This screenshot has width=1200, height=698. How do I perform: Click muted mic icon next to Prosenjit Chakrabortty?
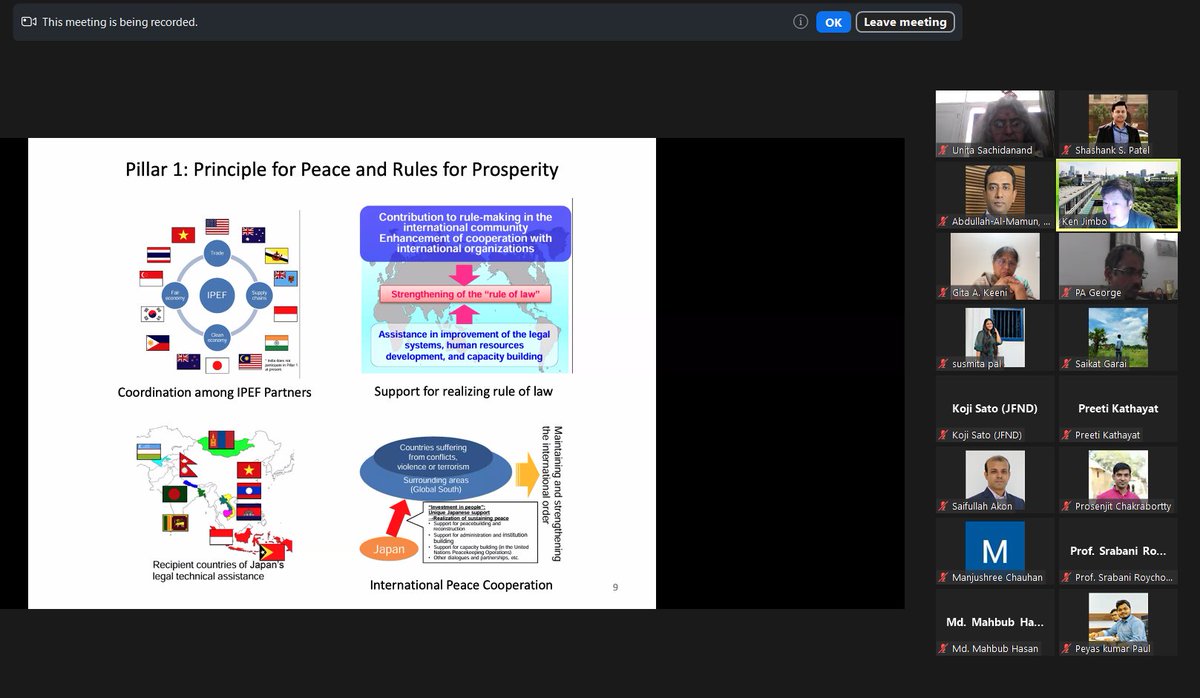1067,506
